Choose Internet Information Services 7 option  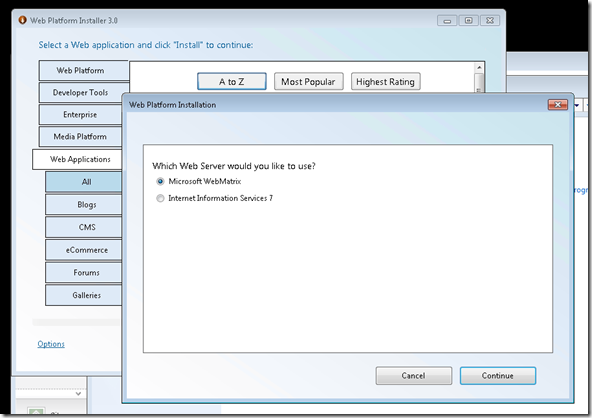(160, 198)
